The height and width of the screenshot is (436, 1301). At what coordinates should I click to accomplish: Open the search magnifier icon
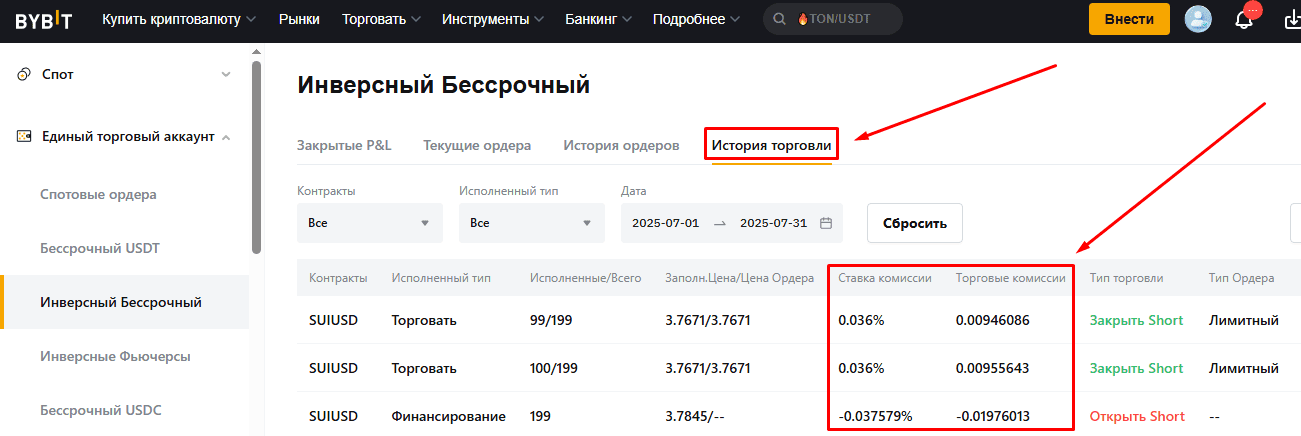click(781, 19)
